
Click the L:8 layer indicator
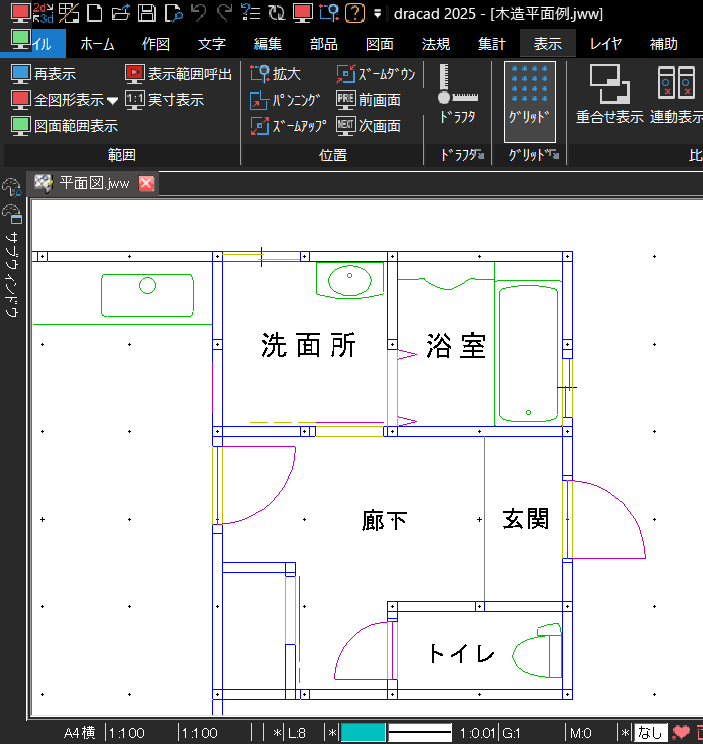297,733
